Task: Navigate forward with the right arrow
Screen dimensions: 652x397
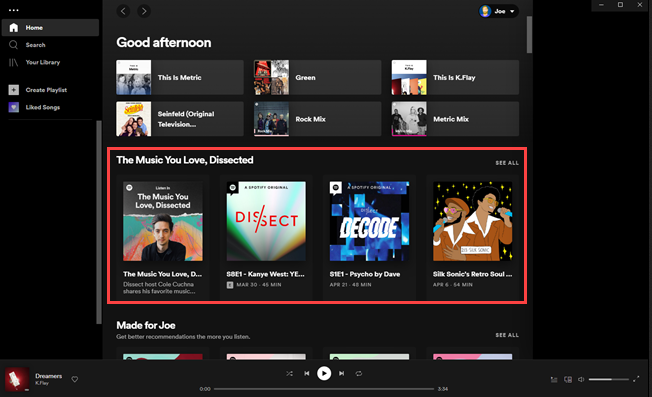Action: [x=144, y=11]
